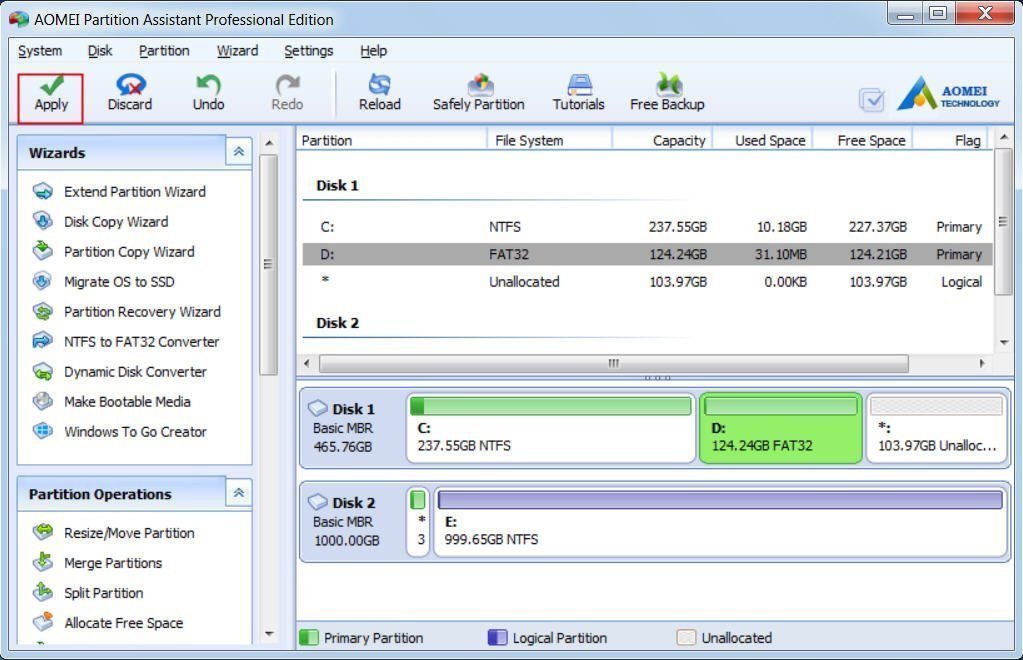Select D: 124.24GB FAT32 partition block
This screenshot has width=1023, height=660.
(780, 428)
